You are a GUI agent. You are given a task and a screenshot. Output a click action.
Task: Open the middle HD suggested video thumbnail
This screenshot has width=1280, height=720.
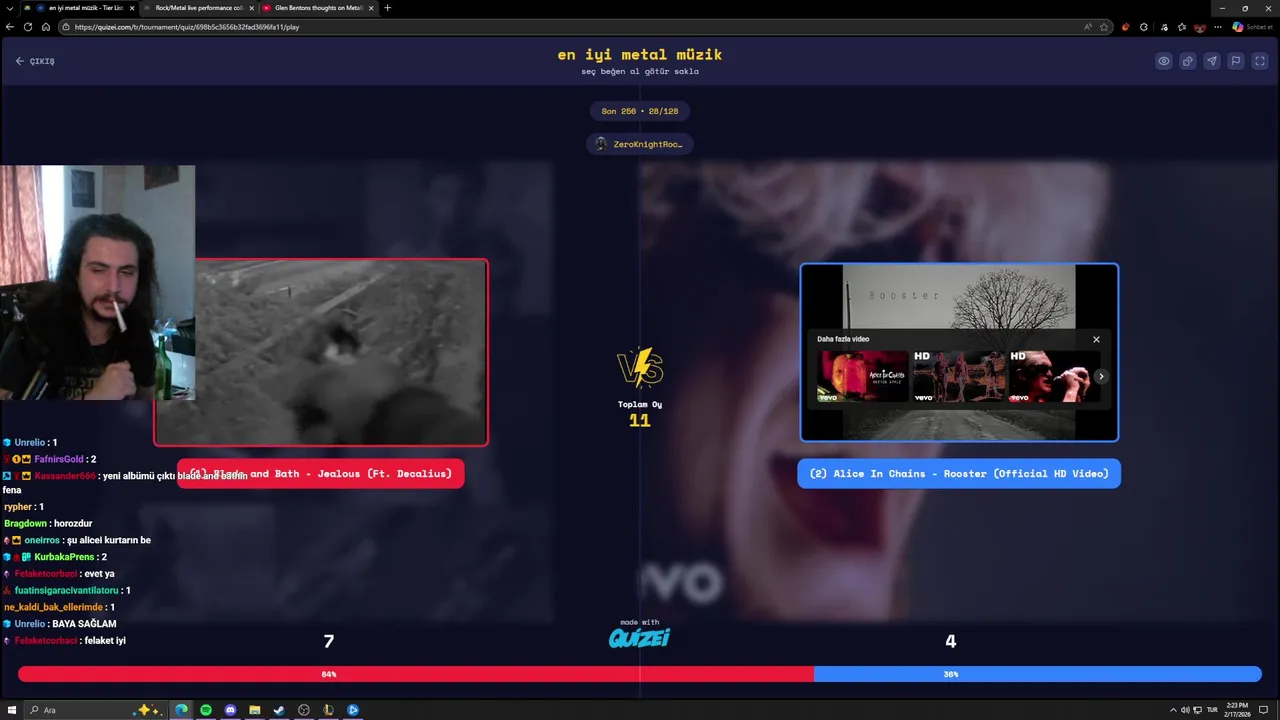coord(958,376)
